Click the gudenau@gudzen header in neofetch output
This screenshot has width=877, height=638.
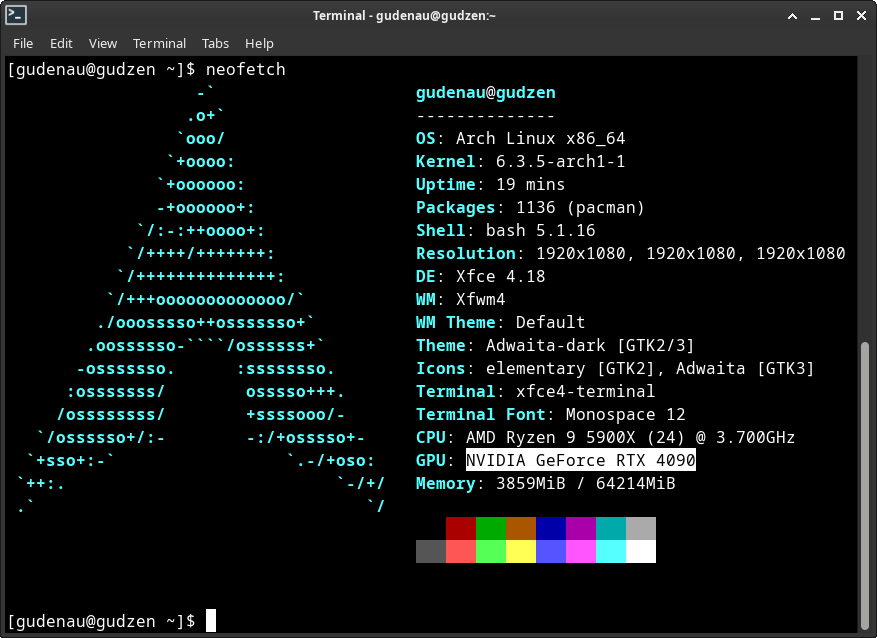(485, 92)
